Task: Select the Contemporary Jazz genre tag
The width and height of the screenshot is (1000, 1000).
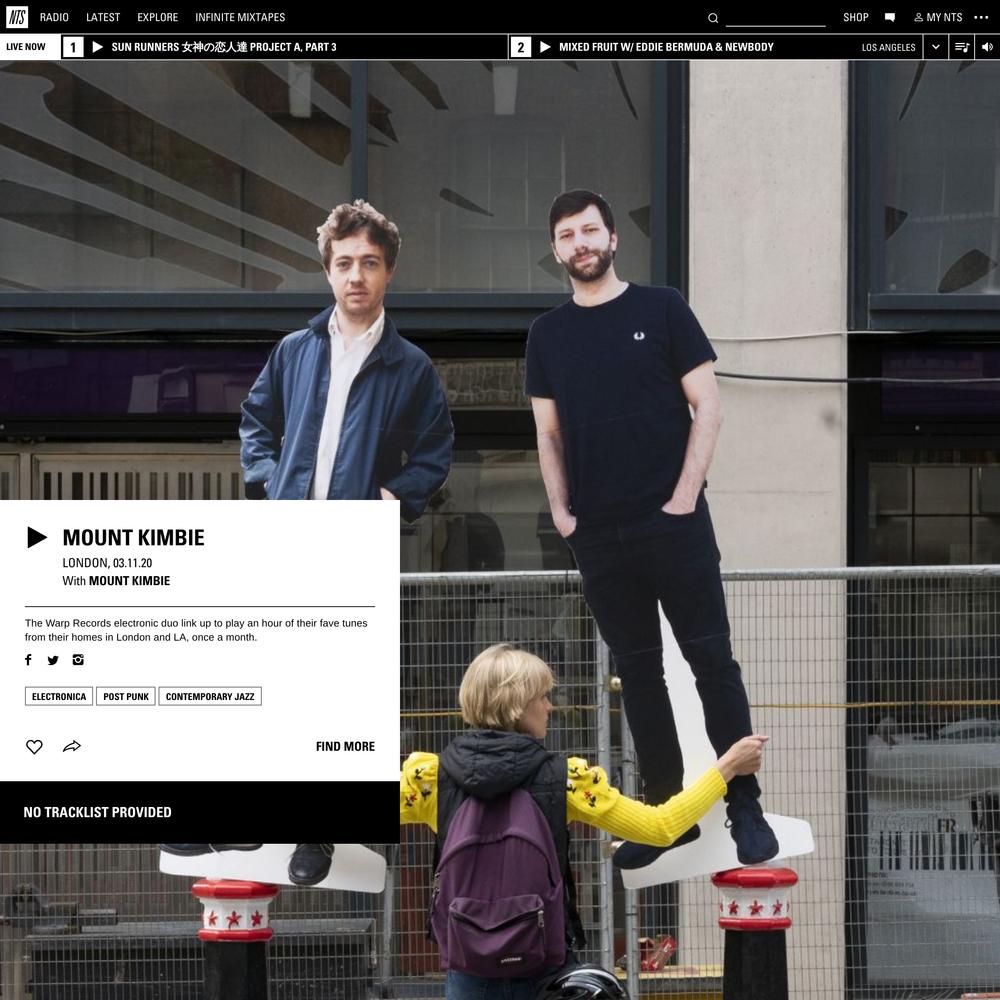Action: (210, 697)
